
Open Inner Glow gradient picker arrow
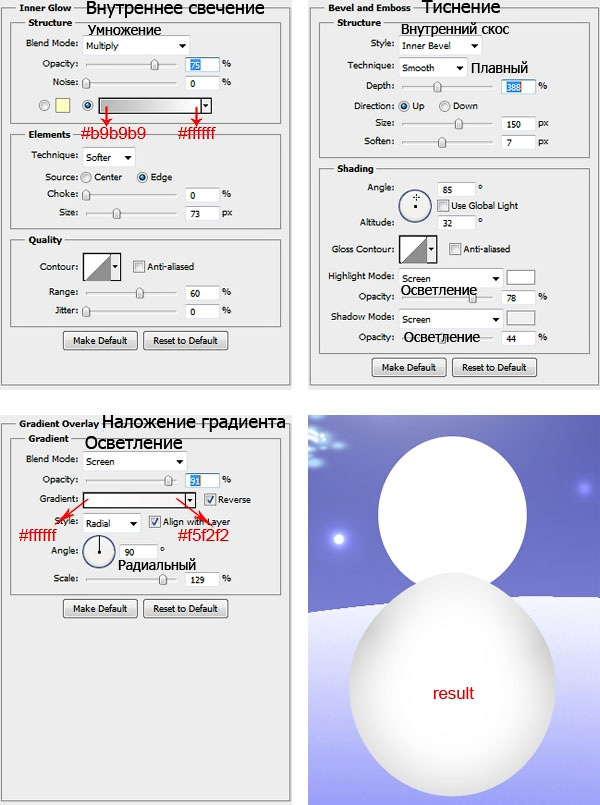(x=206, y=106)
